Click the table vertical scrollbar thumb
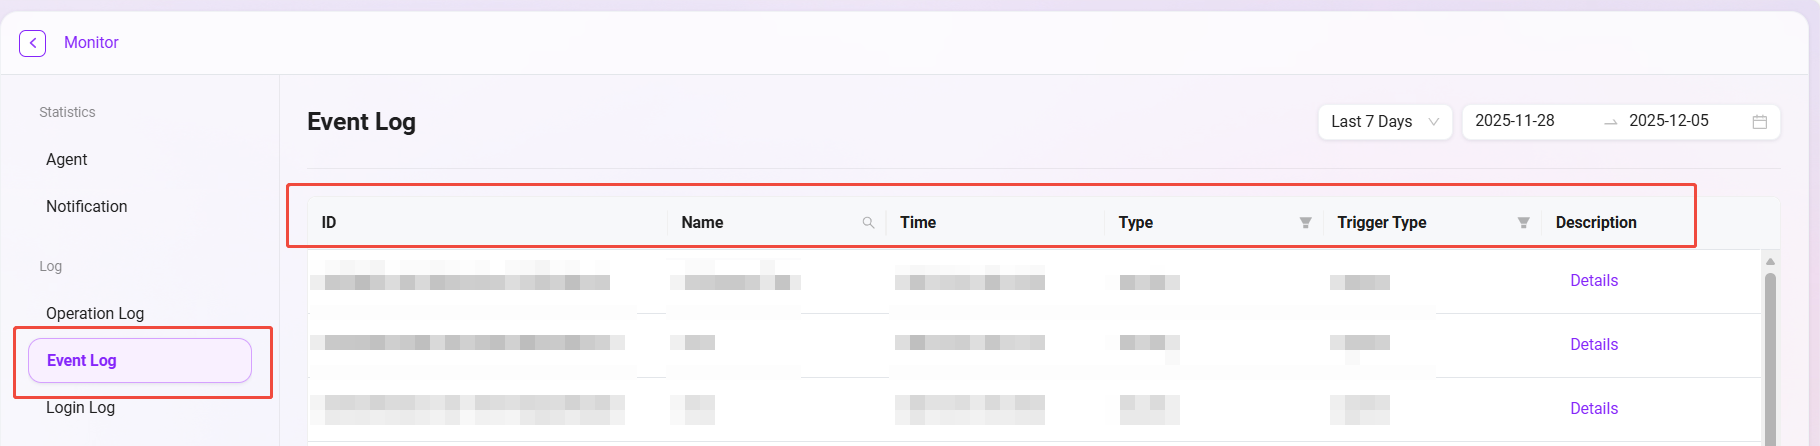 point(1770,360)
